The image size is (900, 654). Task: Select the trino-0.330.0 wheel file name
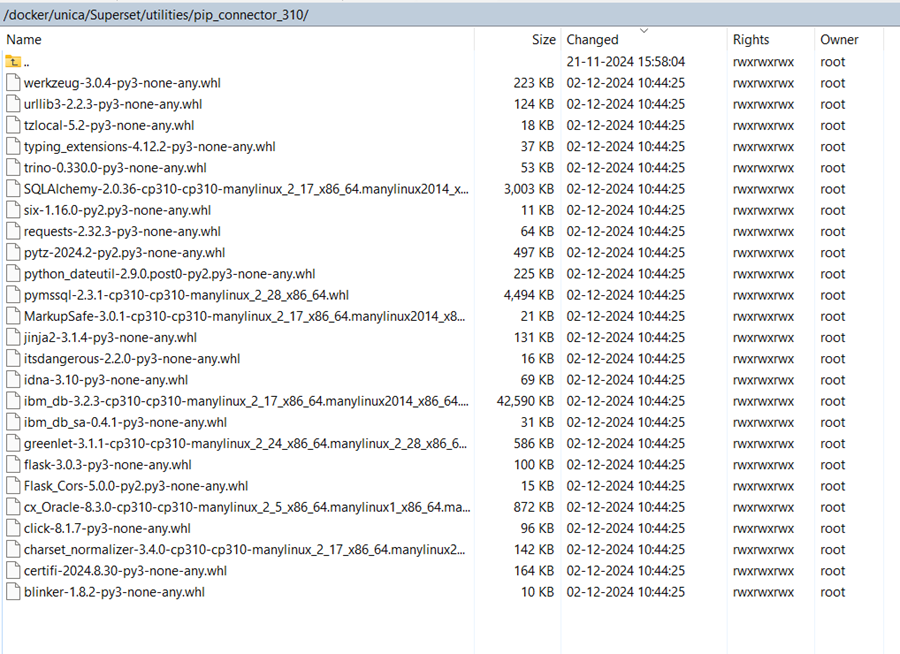(105, 167)
